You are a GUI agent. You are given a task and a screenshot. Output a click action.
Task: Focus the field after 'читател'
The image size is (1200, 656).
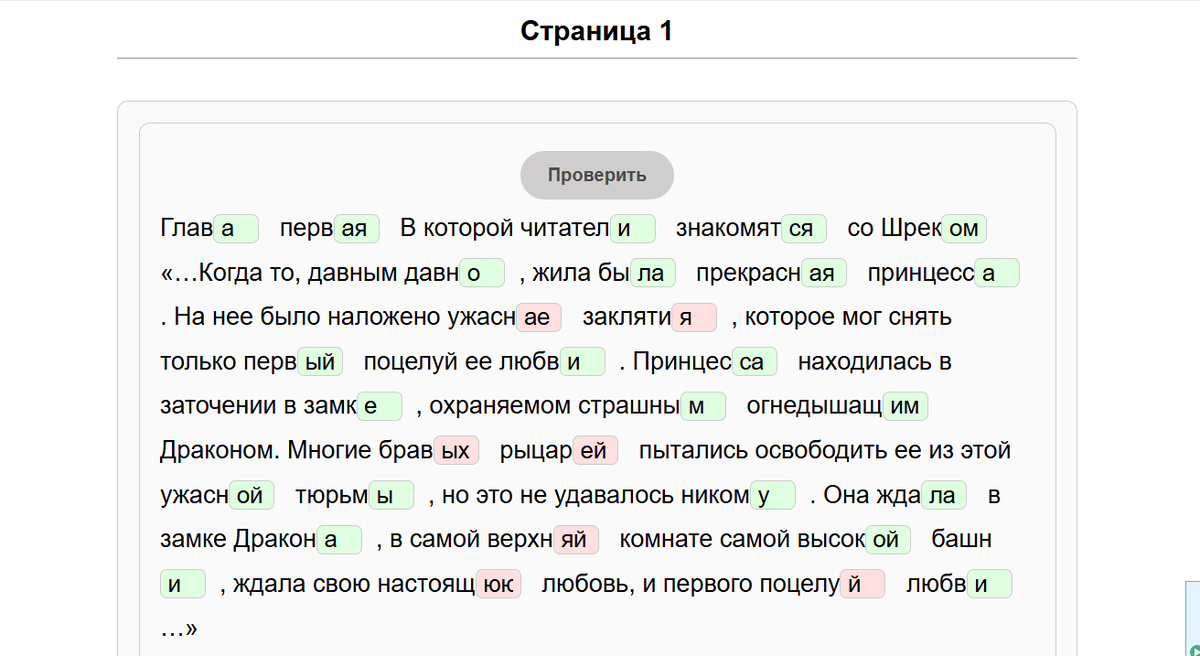pyautogui.click(x=633, y=229)
